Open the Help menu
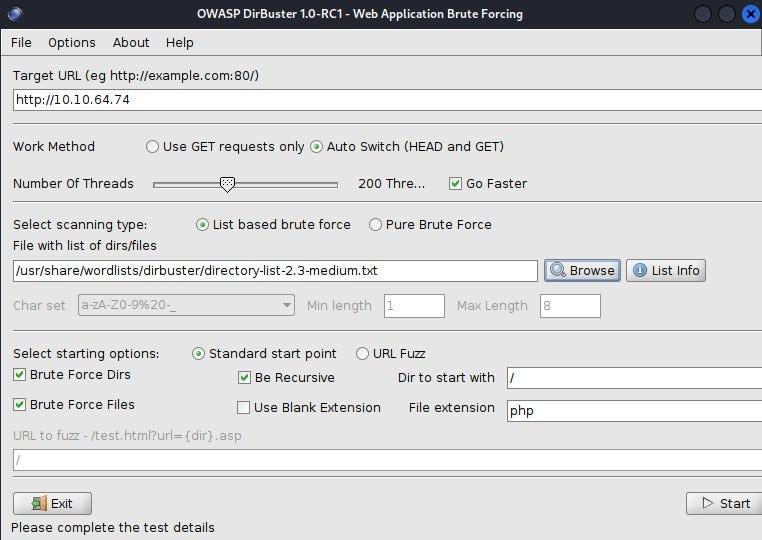Viewport: 762px width, 540px height. [x=180, y=42]
